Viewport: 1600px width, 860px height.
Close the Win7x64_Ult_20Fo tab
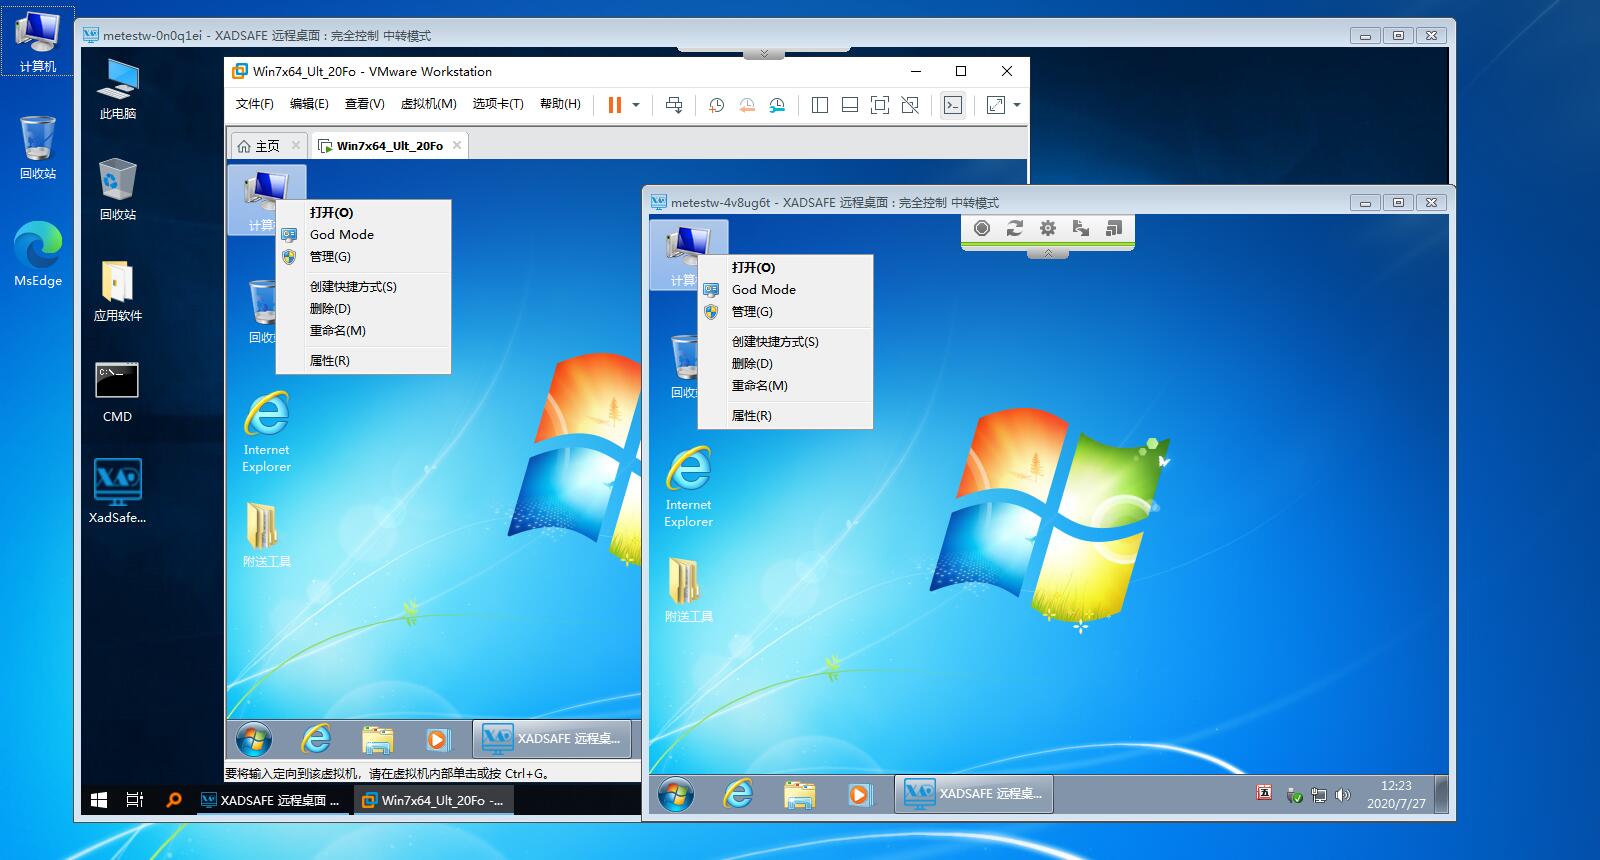tap(457, 145)
